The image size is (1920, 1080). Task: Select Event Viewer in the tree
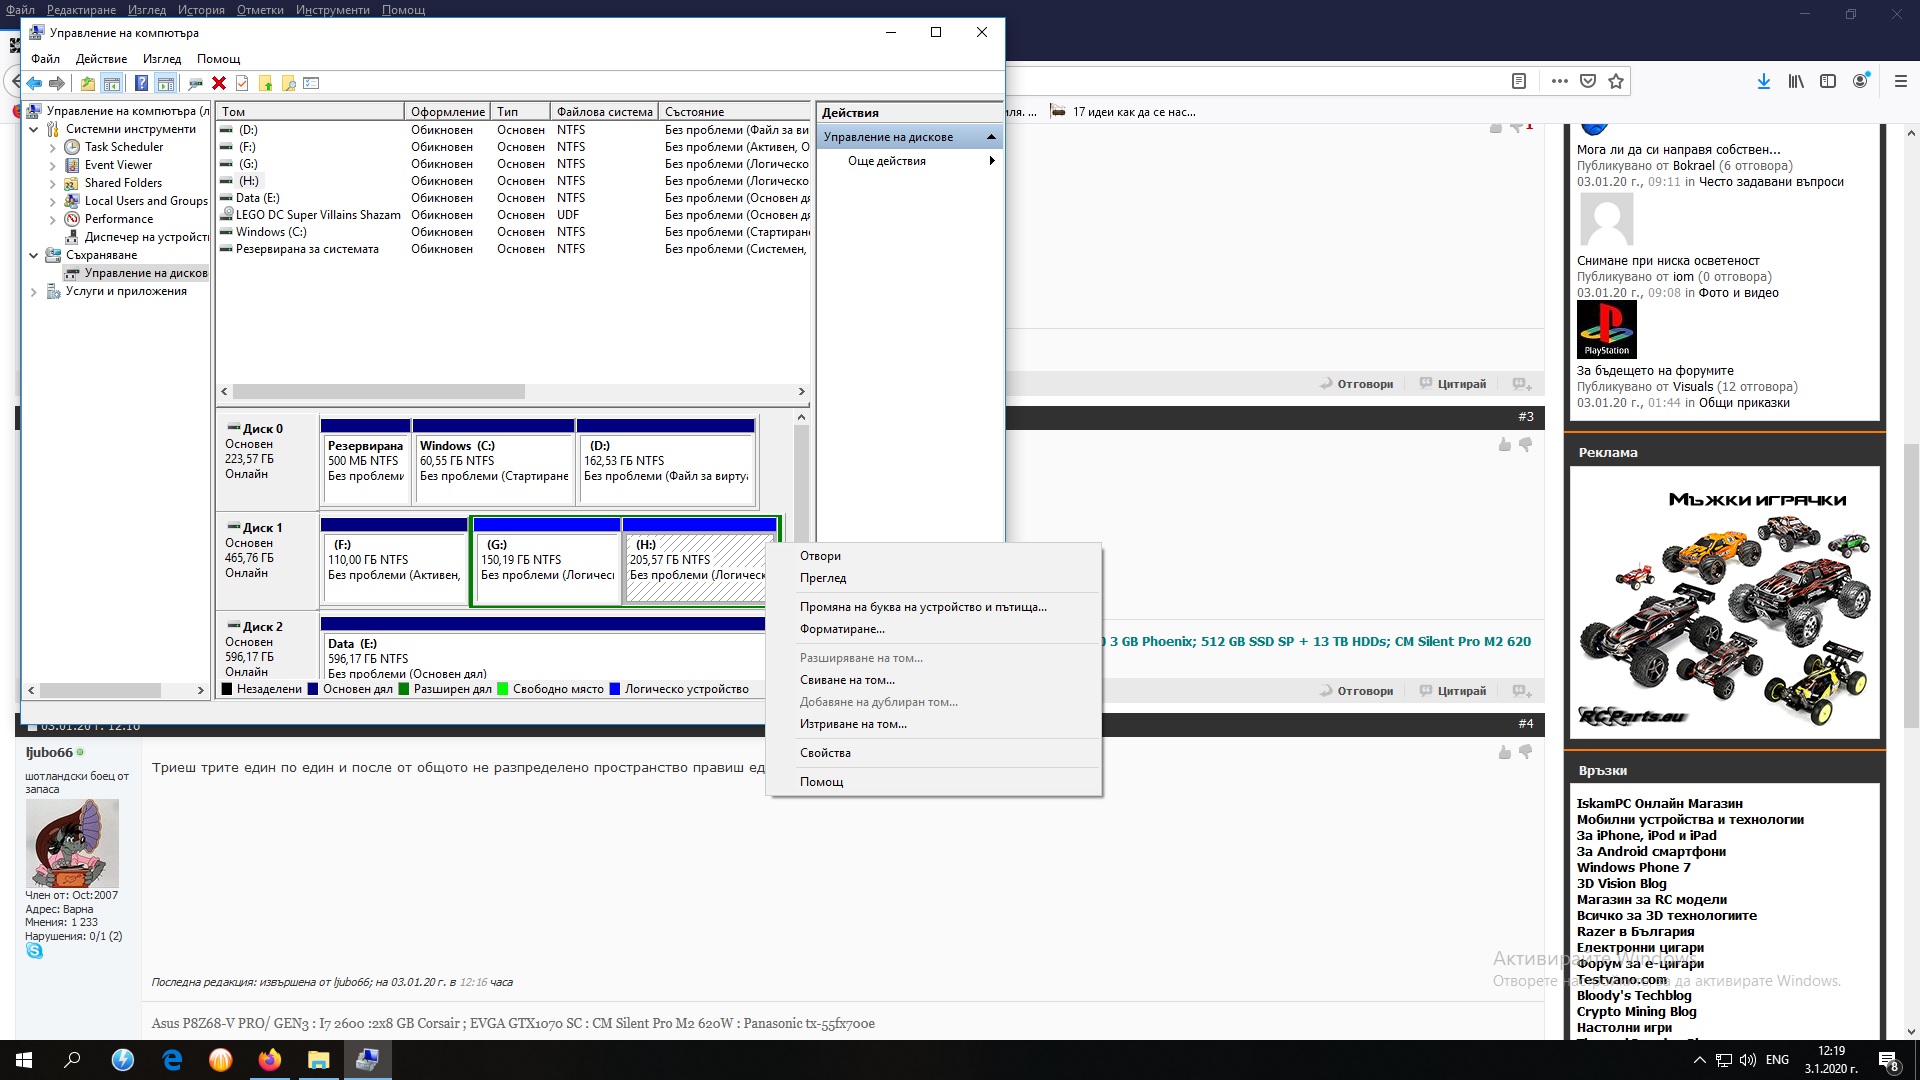pyautogui.click(x=118, y=165)
